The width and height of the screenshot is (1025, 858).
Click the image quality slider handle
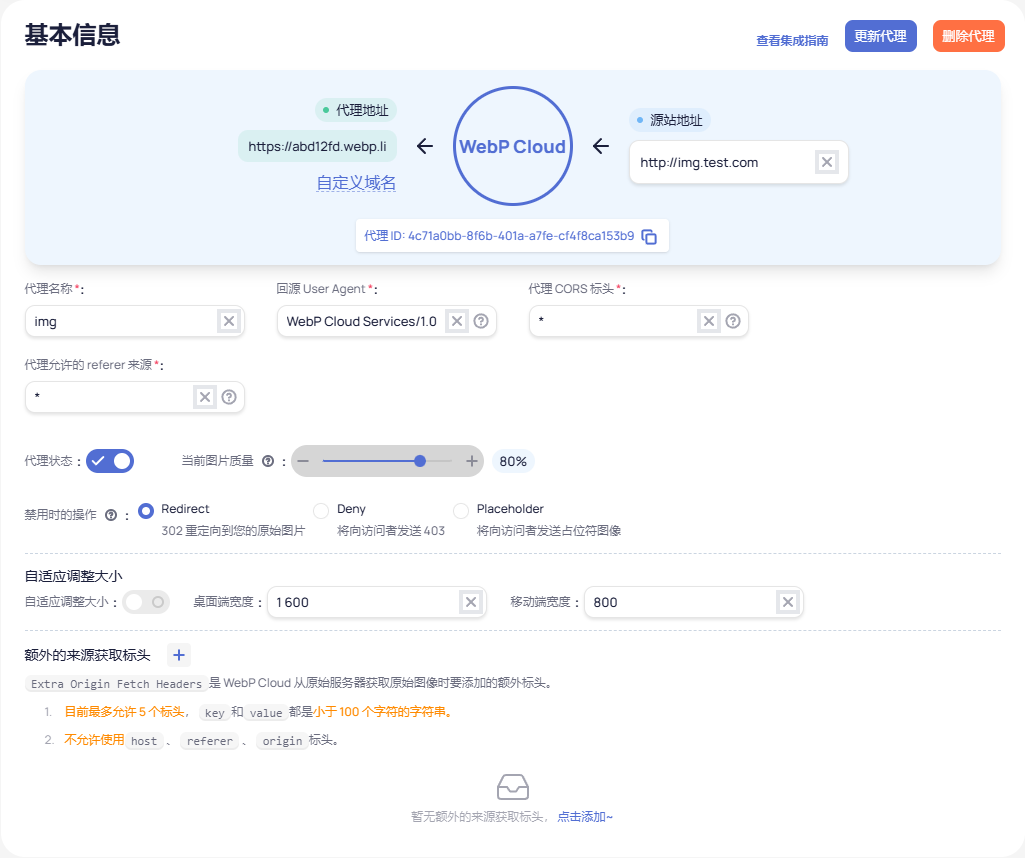420,461
